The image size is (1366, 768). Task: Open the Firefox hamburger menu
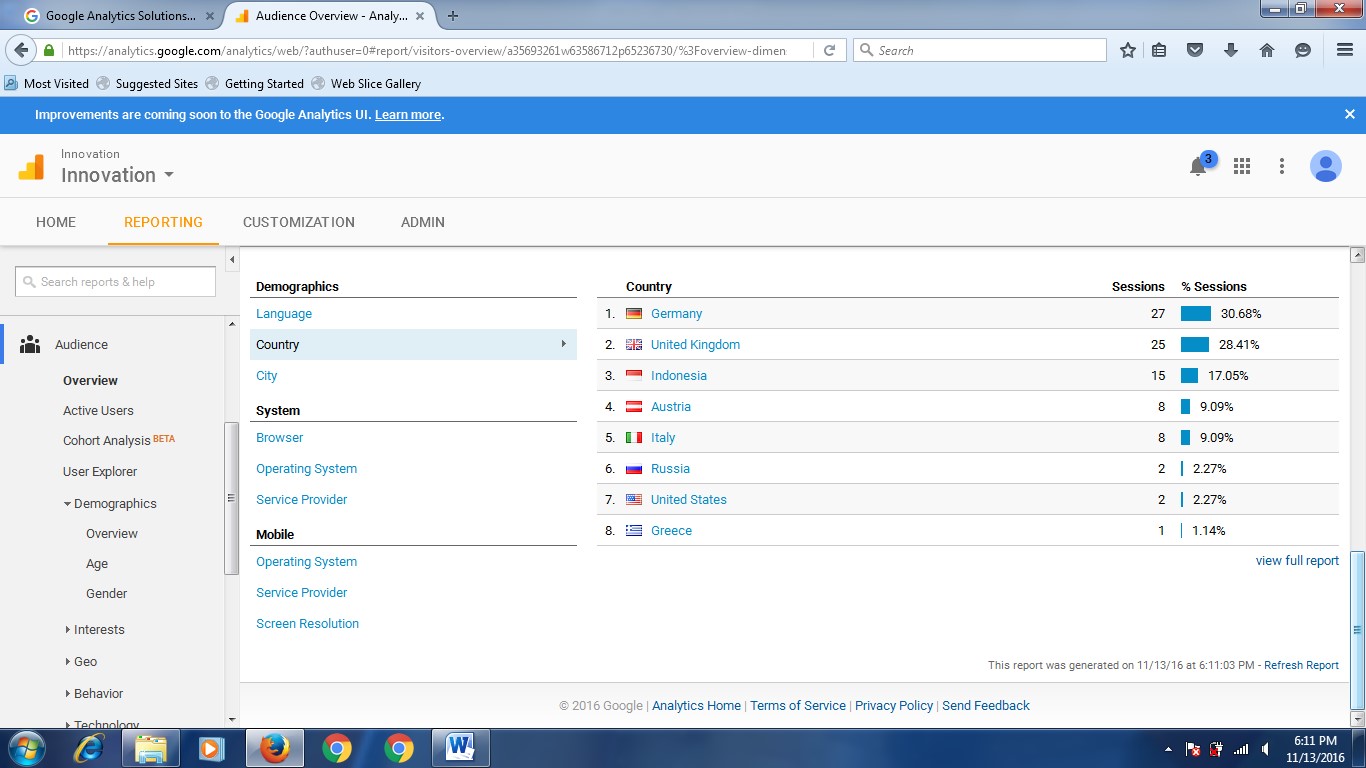tap(1345, 50)
